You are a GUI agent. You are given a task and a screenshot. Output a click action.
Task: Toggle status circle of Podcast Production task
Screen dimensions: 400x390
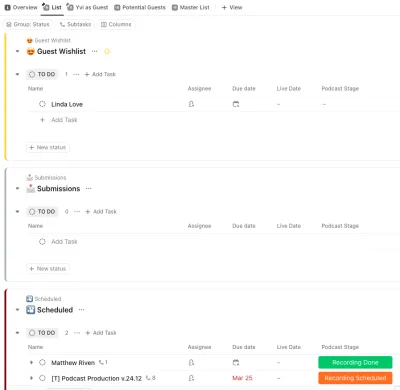[x=42, y=378]
